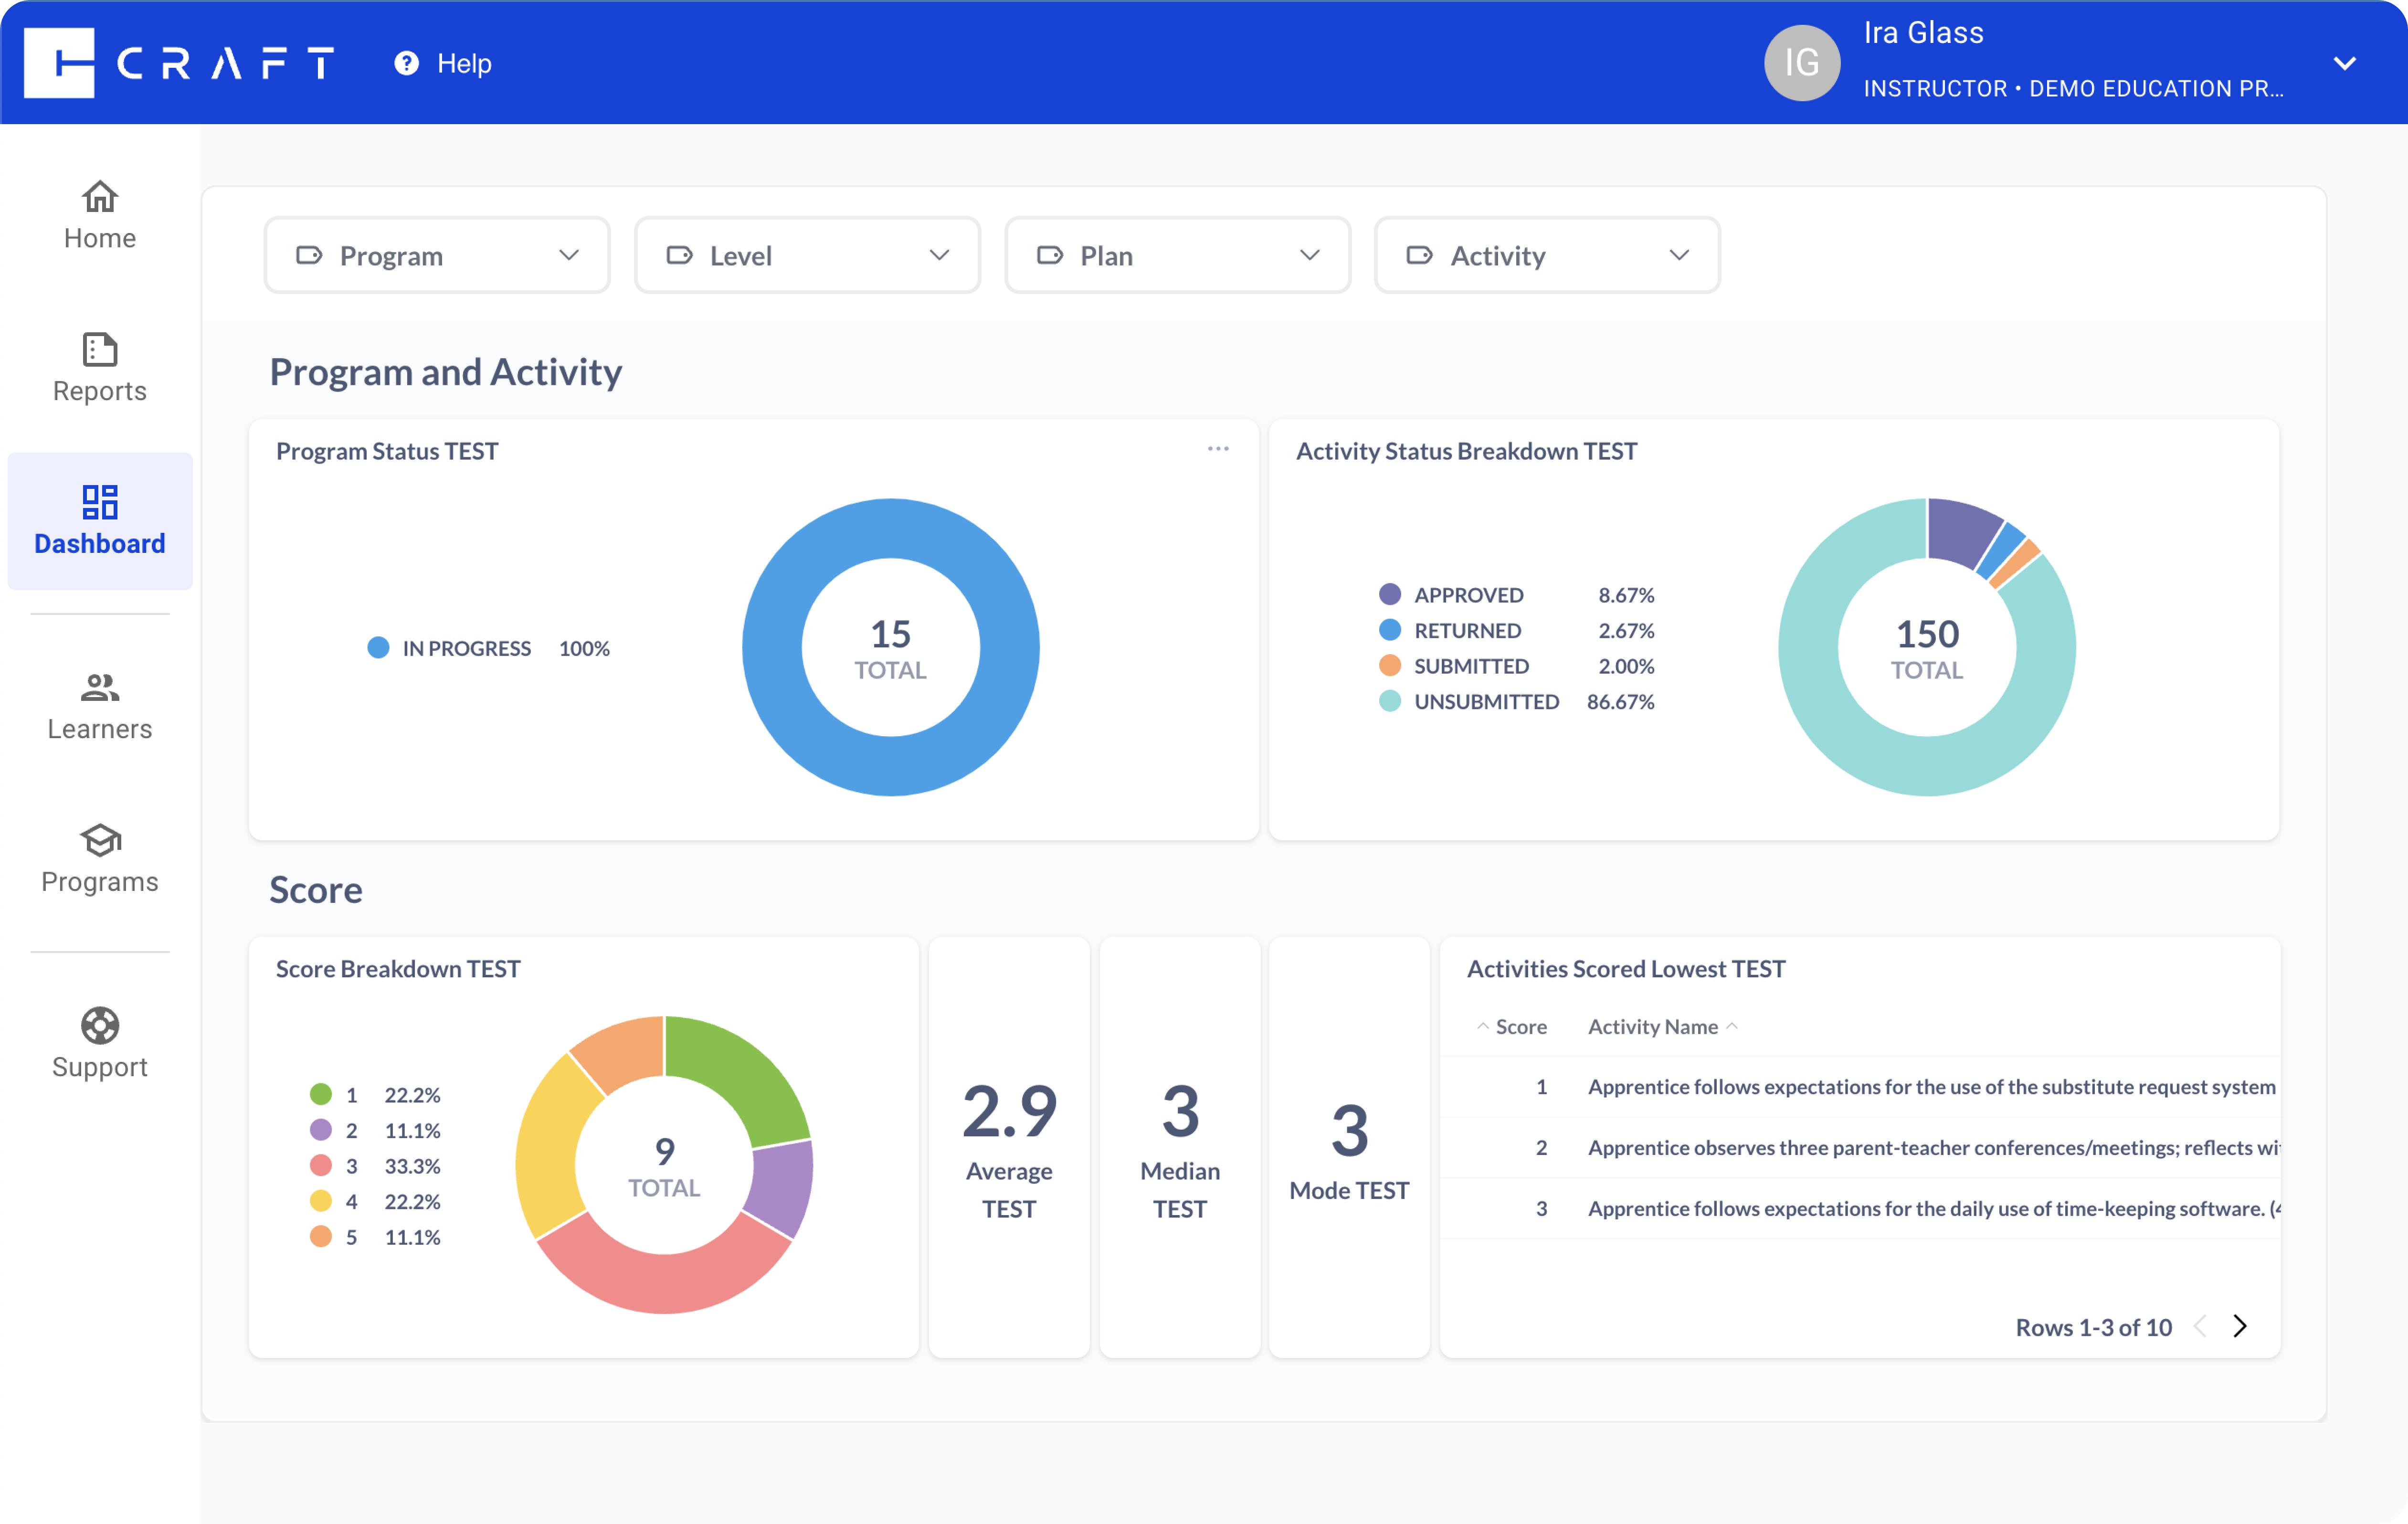Click the tag icon in Level filter
This screenshot has height=1524, width=2408.
point(679,256)
